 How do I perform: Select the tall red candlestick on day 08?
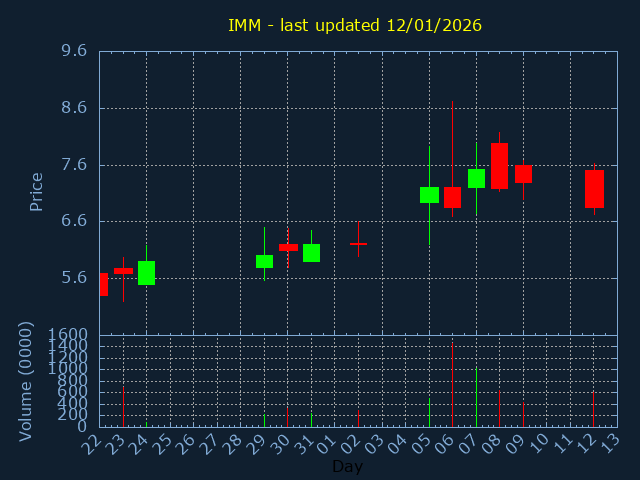499,166
